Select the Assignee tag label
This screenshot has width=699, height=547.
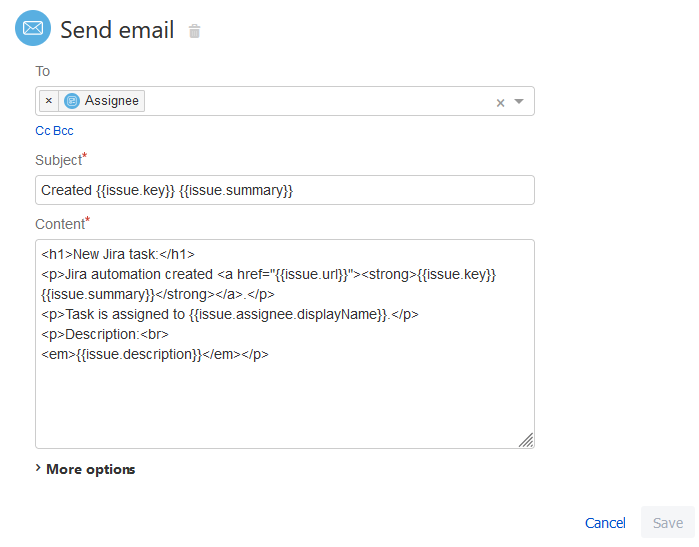[112, 101]
